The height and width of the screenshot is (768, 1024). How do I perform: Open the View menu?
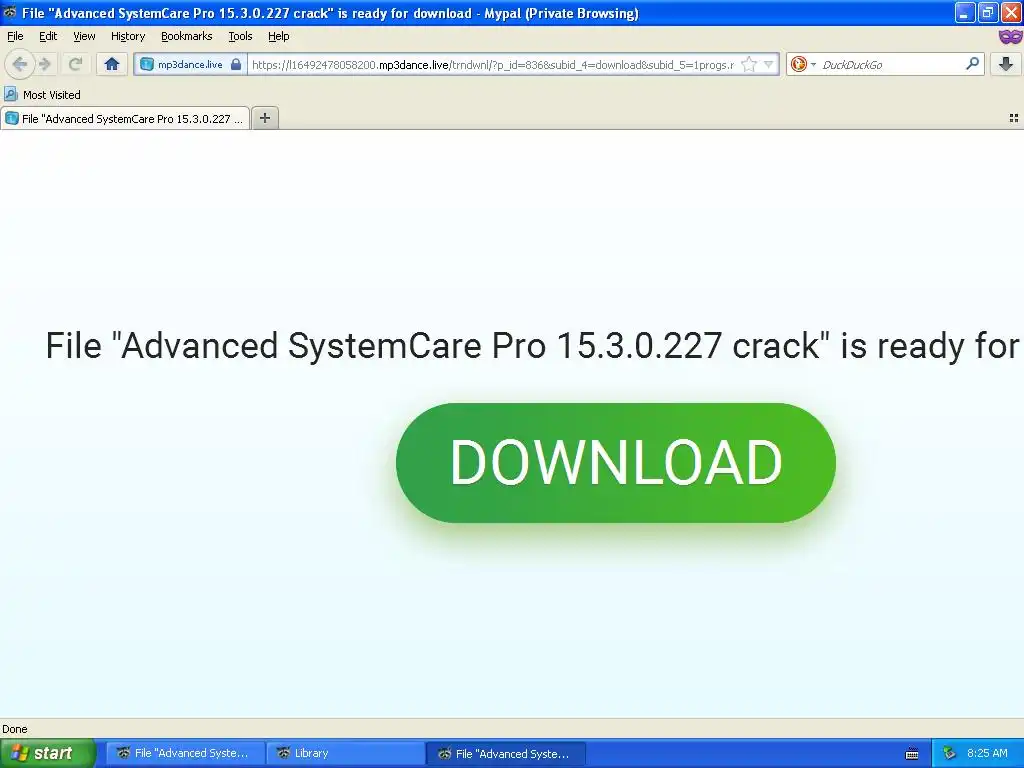coord(84,37)
